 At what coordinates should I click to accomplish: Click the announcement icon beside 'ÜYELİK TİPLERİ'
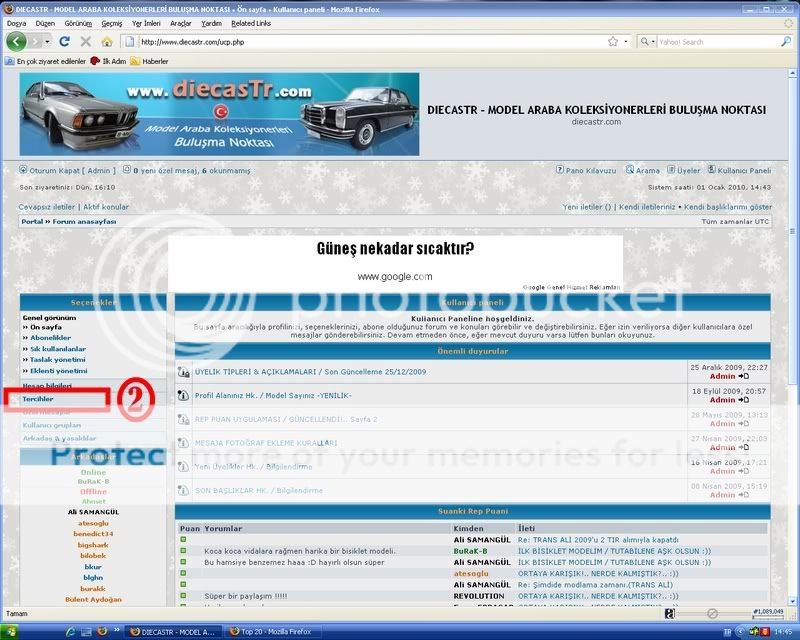(183, 372)
